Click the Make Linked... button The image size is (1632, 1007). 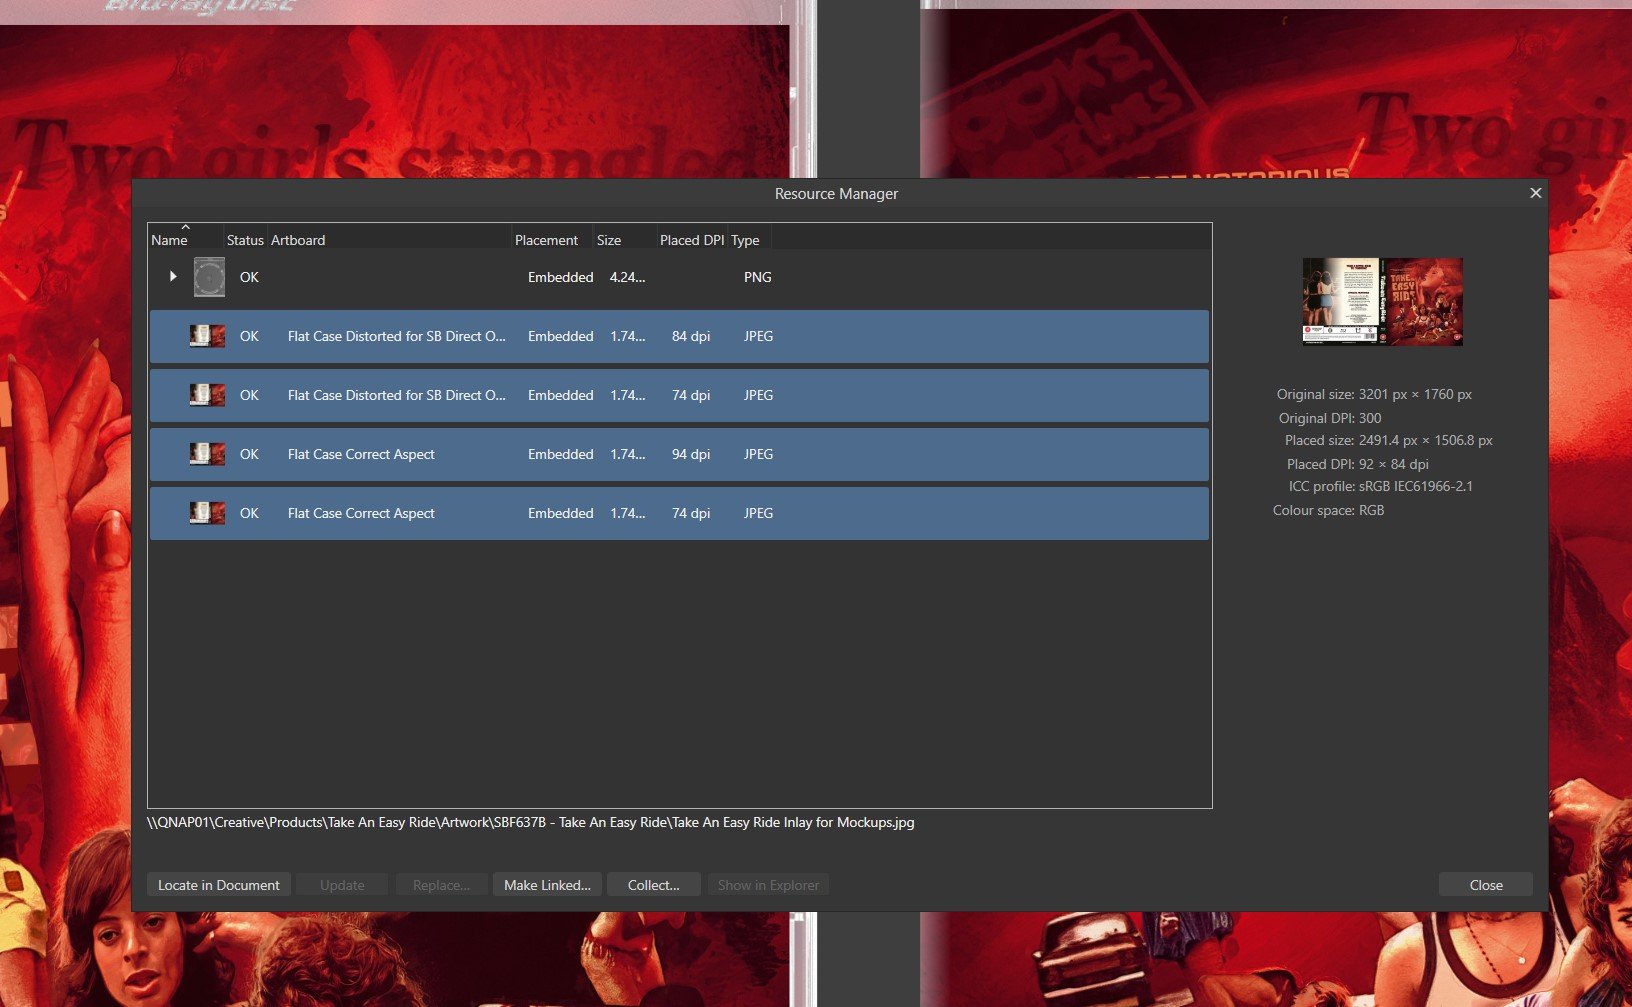tap(547, 885)
